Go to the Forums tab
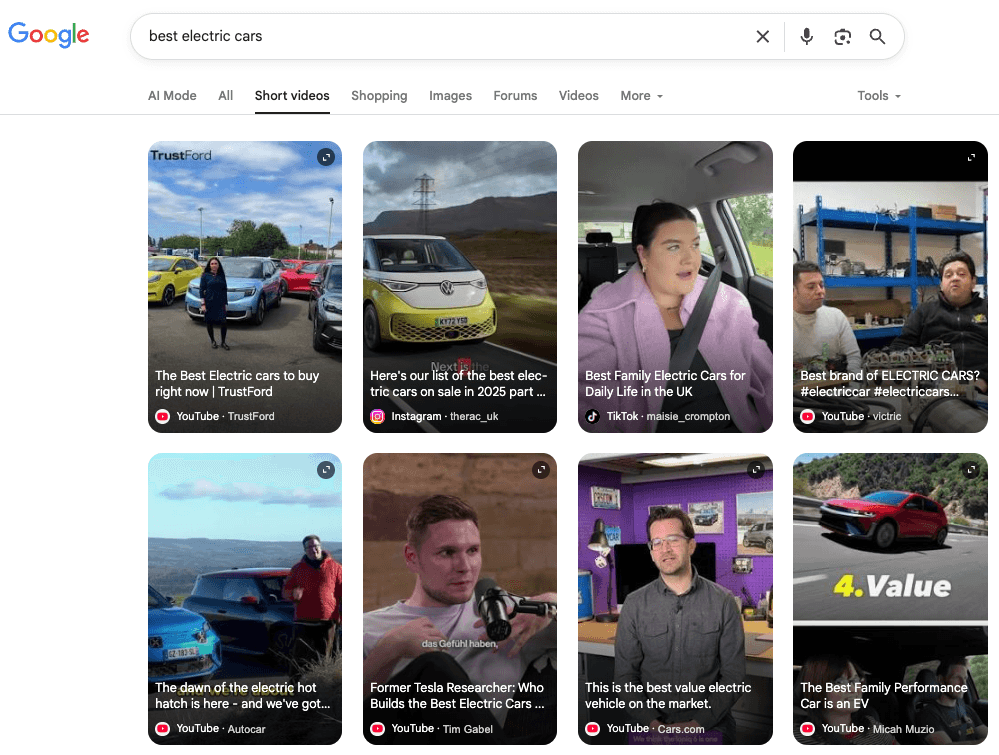The height and width of the screenshot is (755, 999). (x=515, y=96)
